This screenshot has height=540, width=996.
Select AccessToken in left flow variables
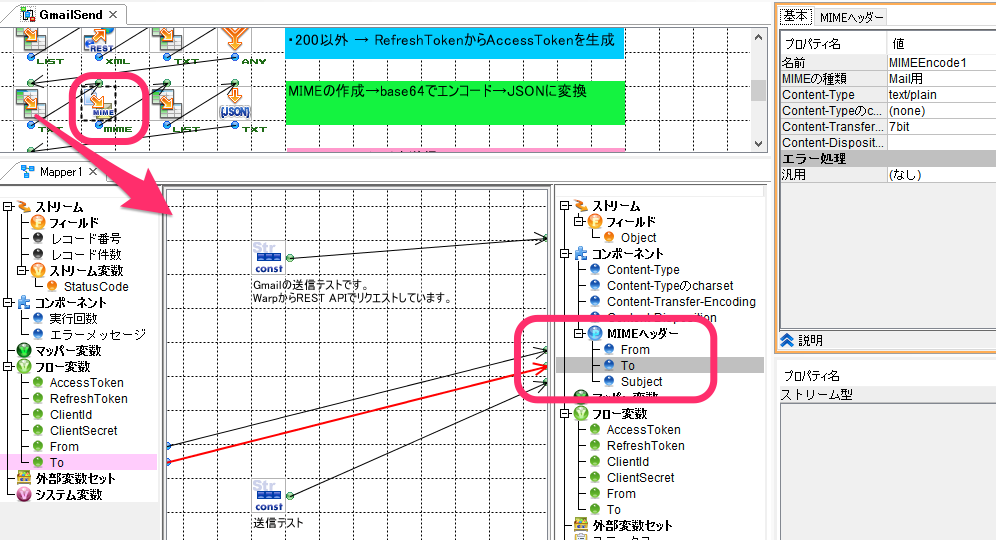pyautogui.click(x=86, y=382)
